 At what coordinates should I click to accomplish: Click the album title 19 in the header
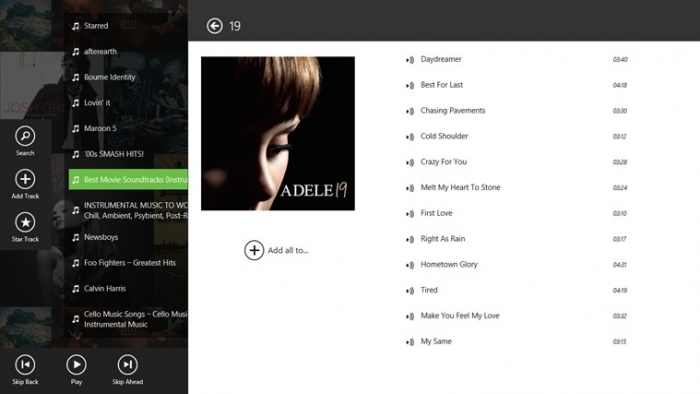tap(235, 26)
